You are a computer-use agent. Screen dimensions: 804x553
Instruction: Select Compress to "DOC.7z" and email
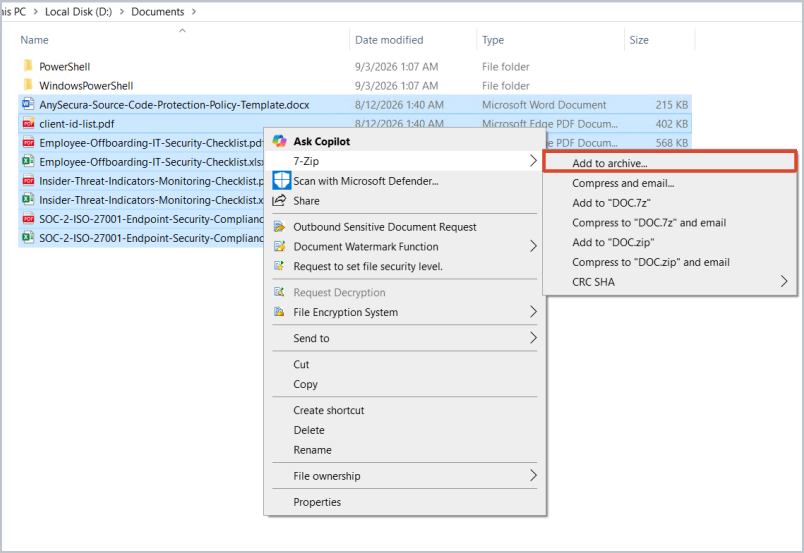[x=670, y=223]
